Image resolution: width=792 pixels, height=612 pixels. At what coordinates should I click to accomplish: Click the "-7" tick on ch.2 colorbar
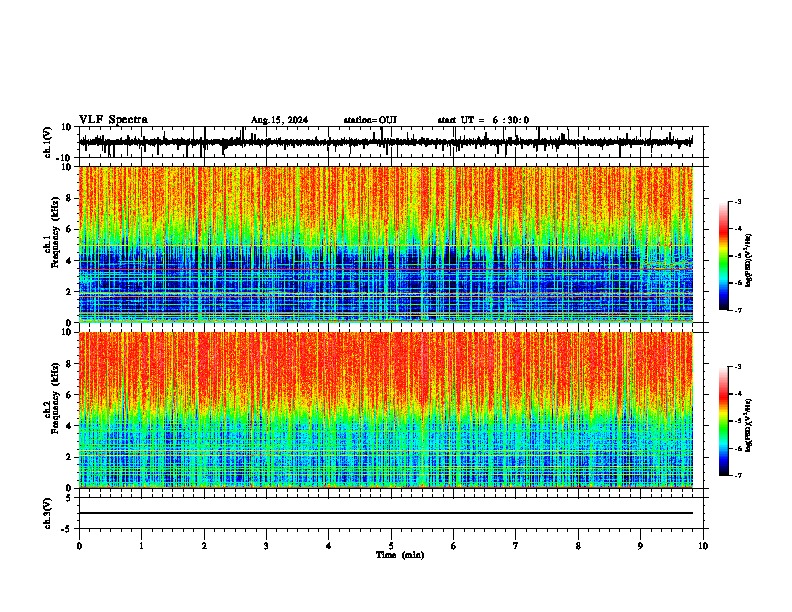click(738, 475)
